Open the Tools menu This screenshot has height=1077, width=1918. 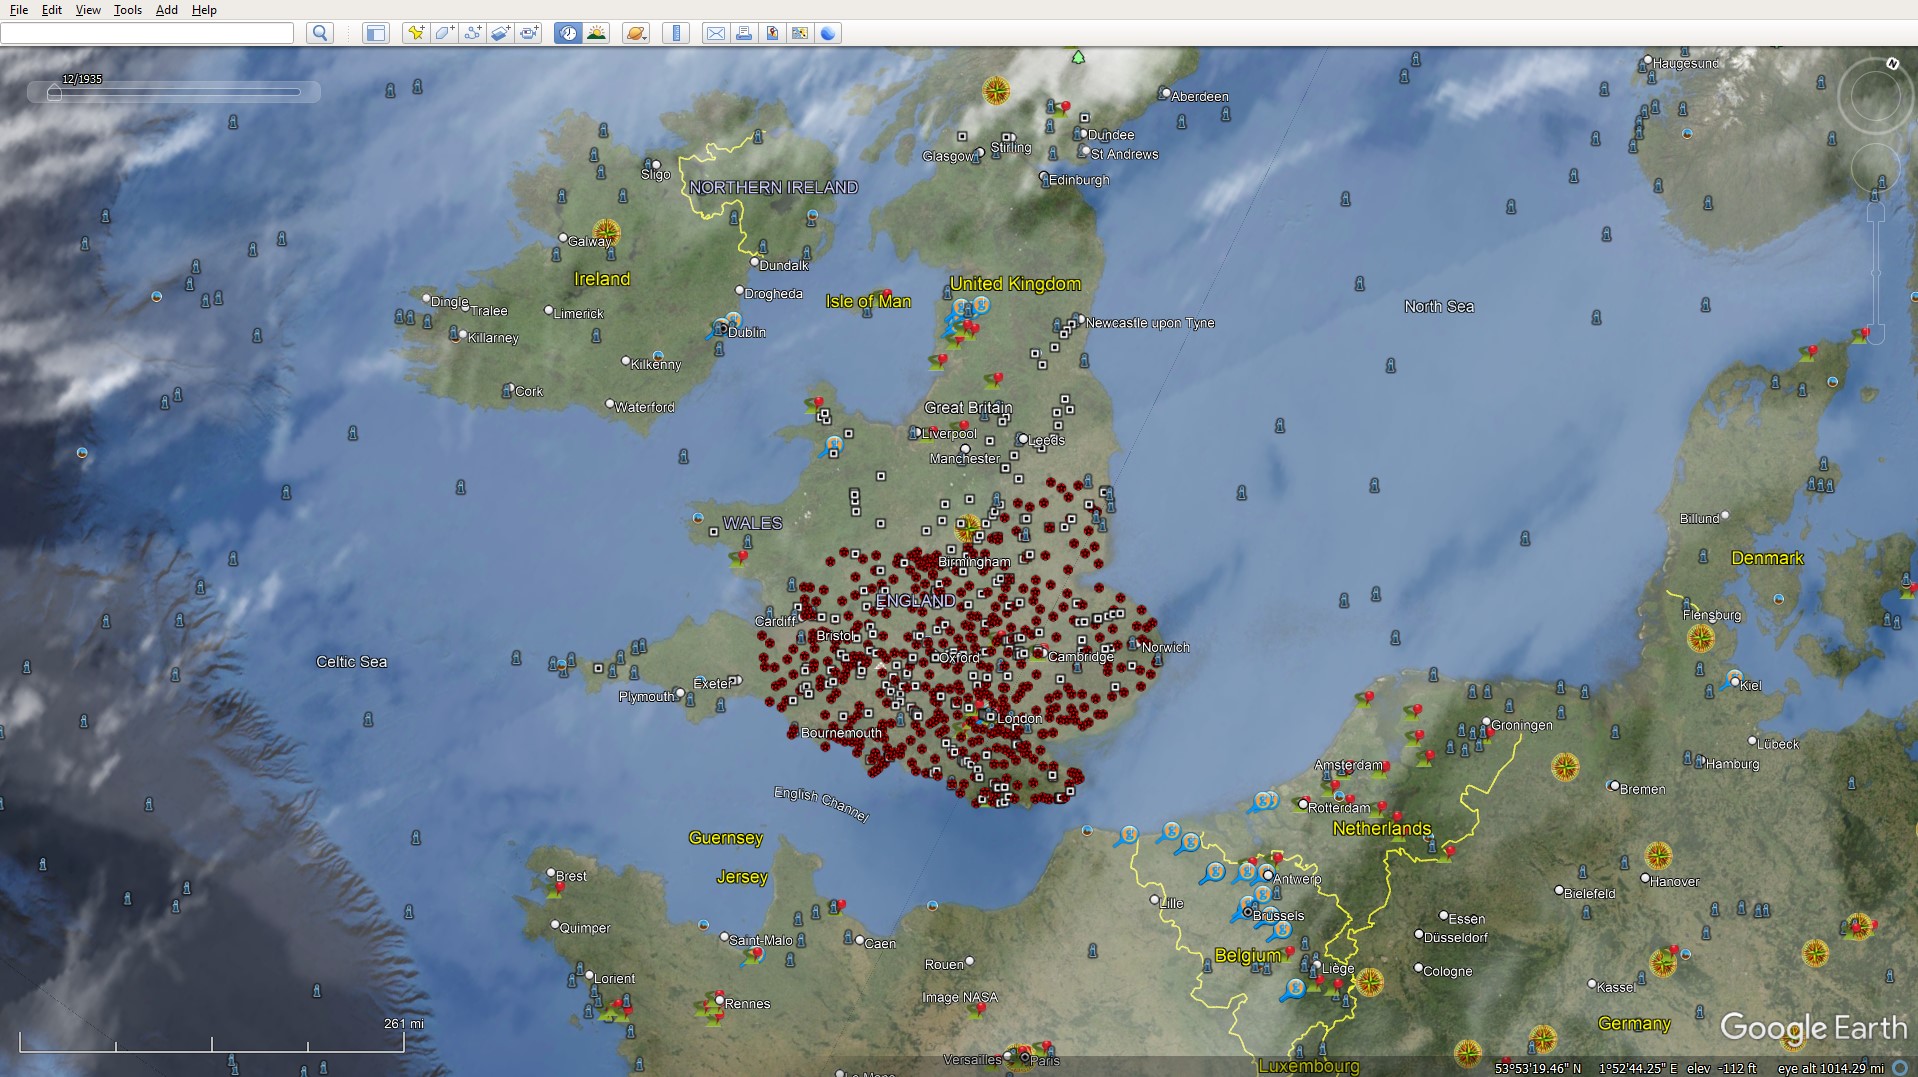pos(128,10)
